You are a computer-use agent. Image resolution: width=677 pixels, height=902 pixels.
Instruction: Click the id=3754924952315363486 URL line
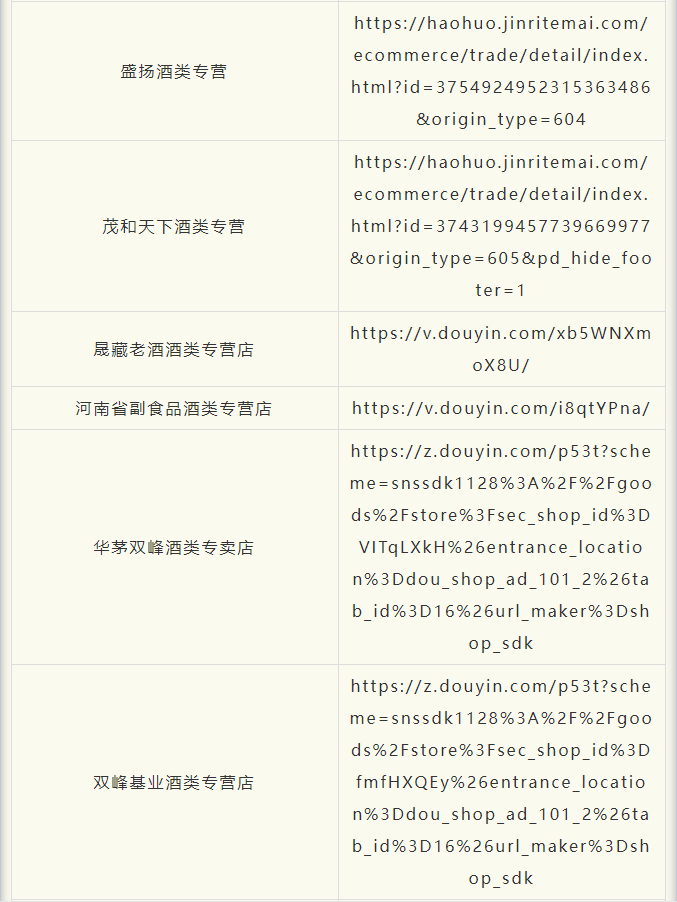pyautogui.click(x=500, y=87)
